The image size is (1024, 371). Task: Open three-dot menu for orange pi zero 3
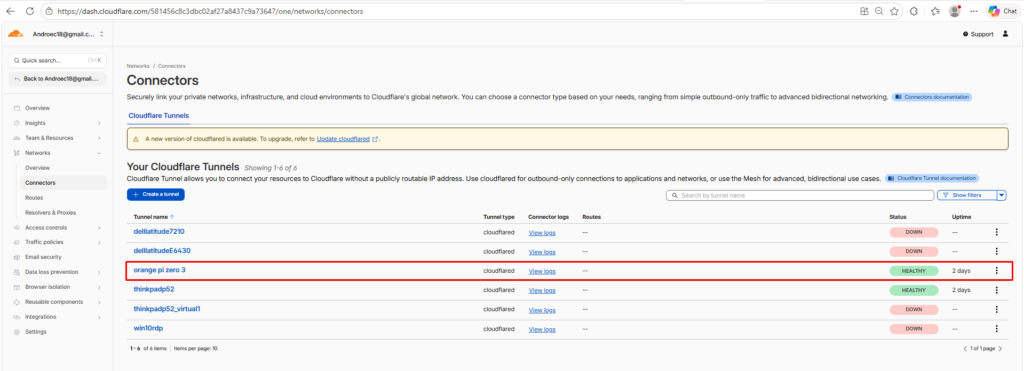(x=997, y=270)
